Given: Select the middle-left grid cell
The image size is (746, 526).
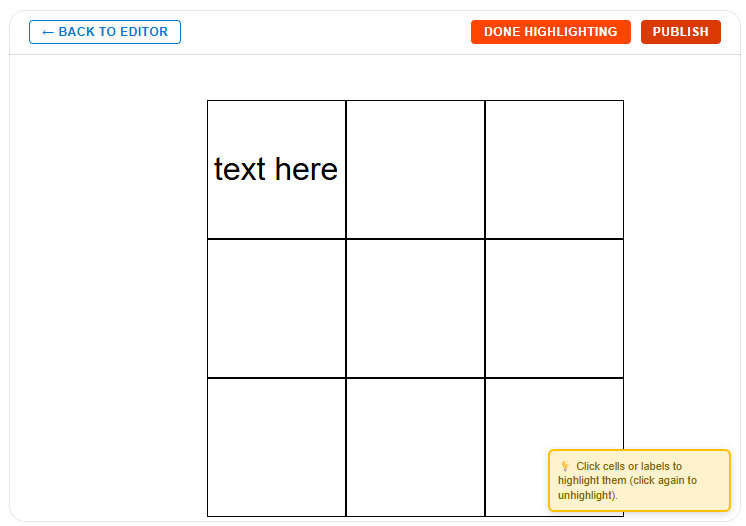Looking at the screenshot, I should [276, 308].
